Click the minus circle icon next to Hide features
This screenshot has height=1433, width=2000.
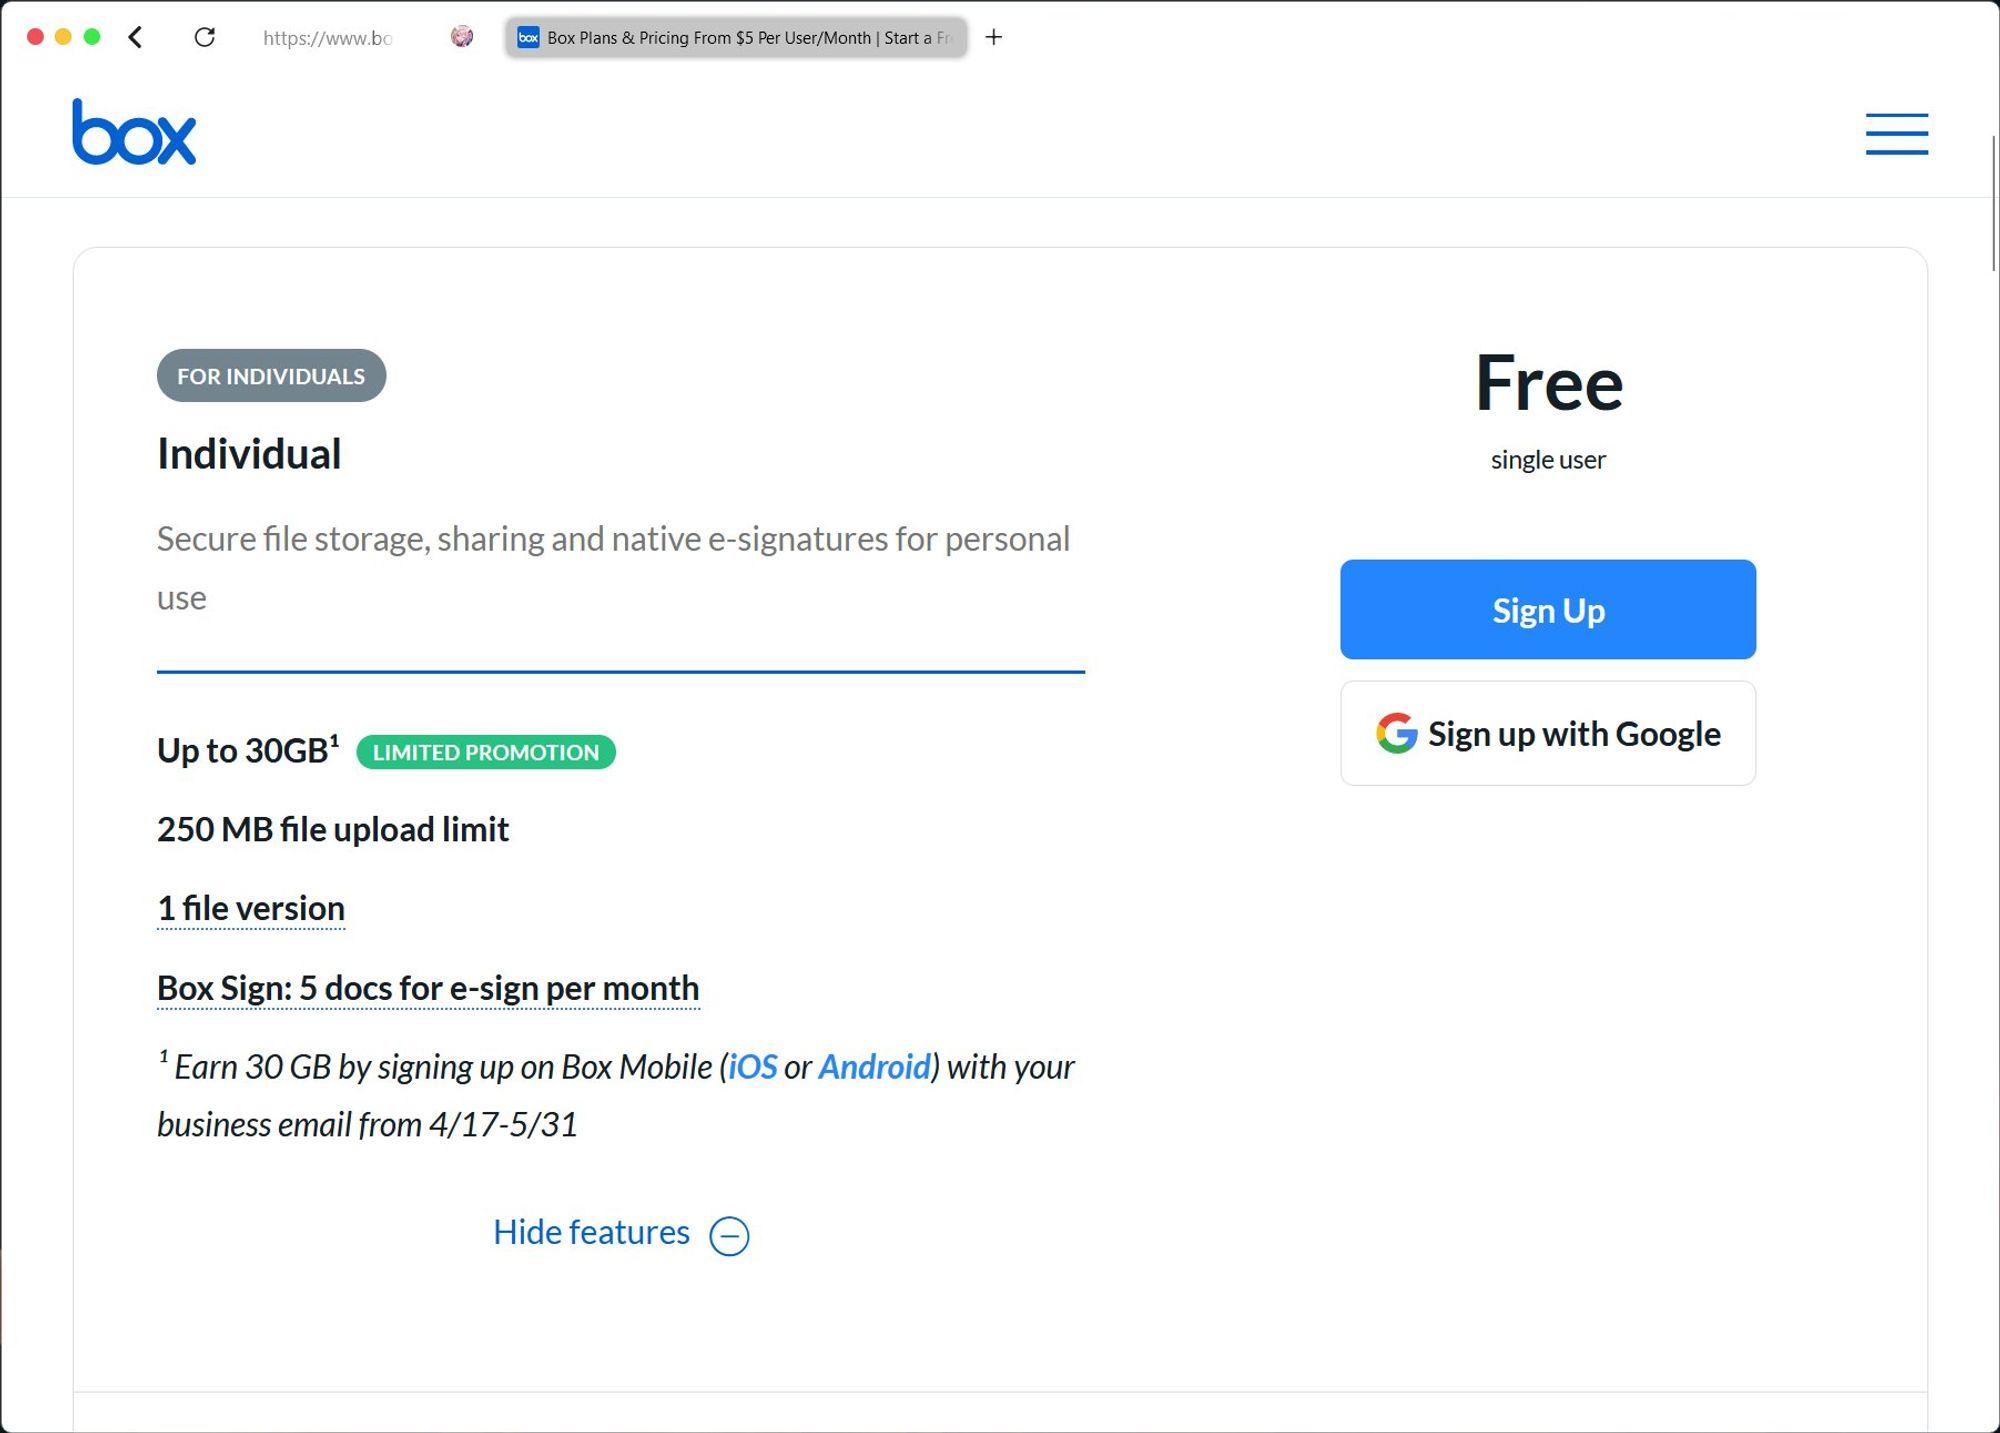(x=729, y=1236)
